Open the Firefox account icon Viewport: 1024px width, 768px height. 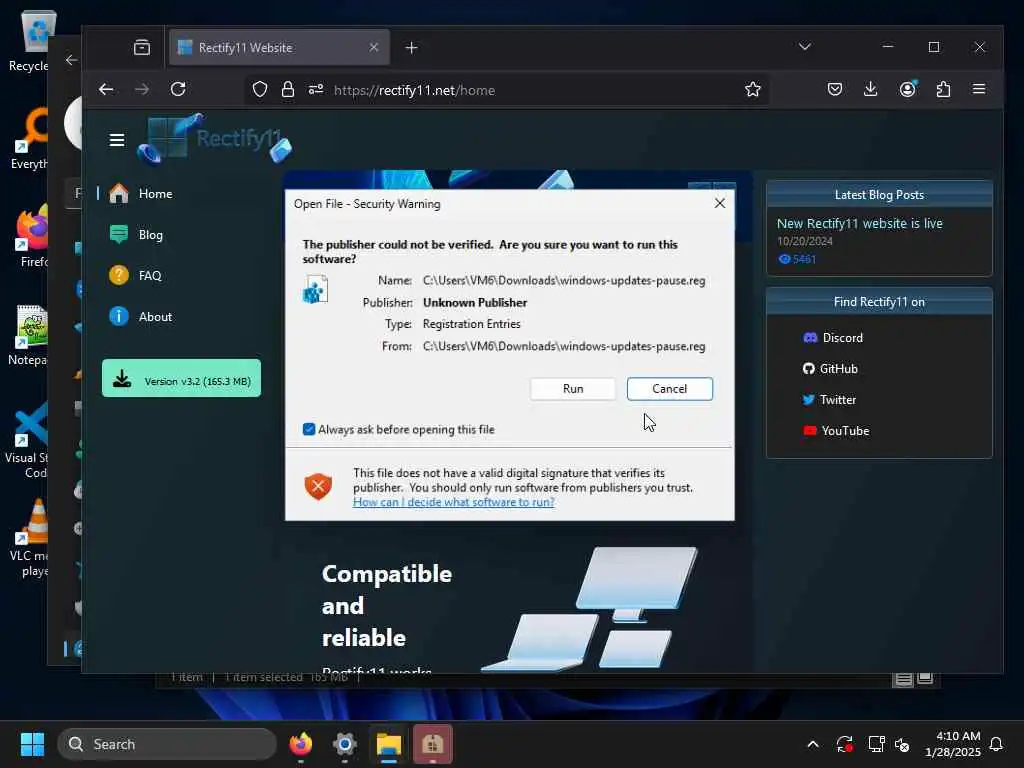(x=907, y=89)
